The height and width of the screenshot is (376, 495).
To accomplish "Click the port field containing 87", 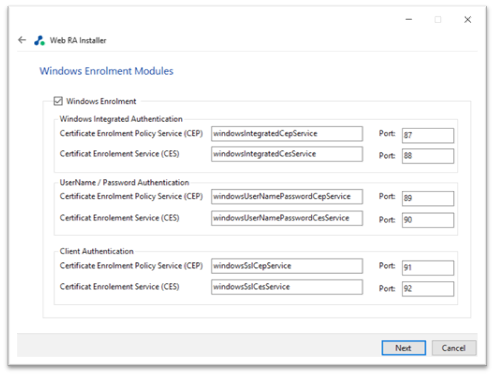I will pyautogui.click(x=428, y=135).
